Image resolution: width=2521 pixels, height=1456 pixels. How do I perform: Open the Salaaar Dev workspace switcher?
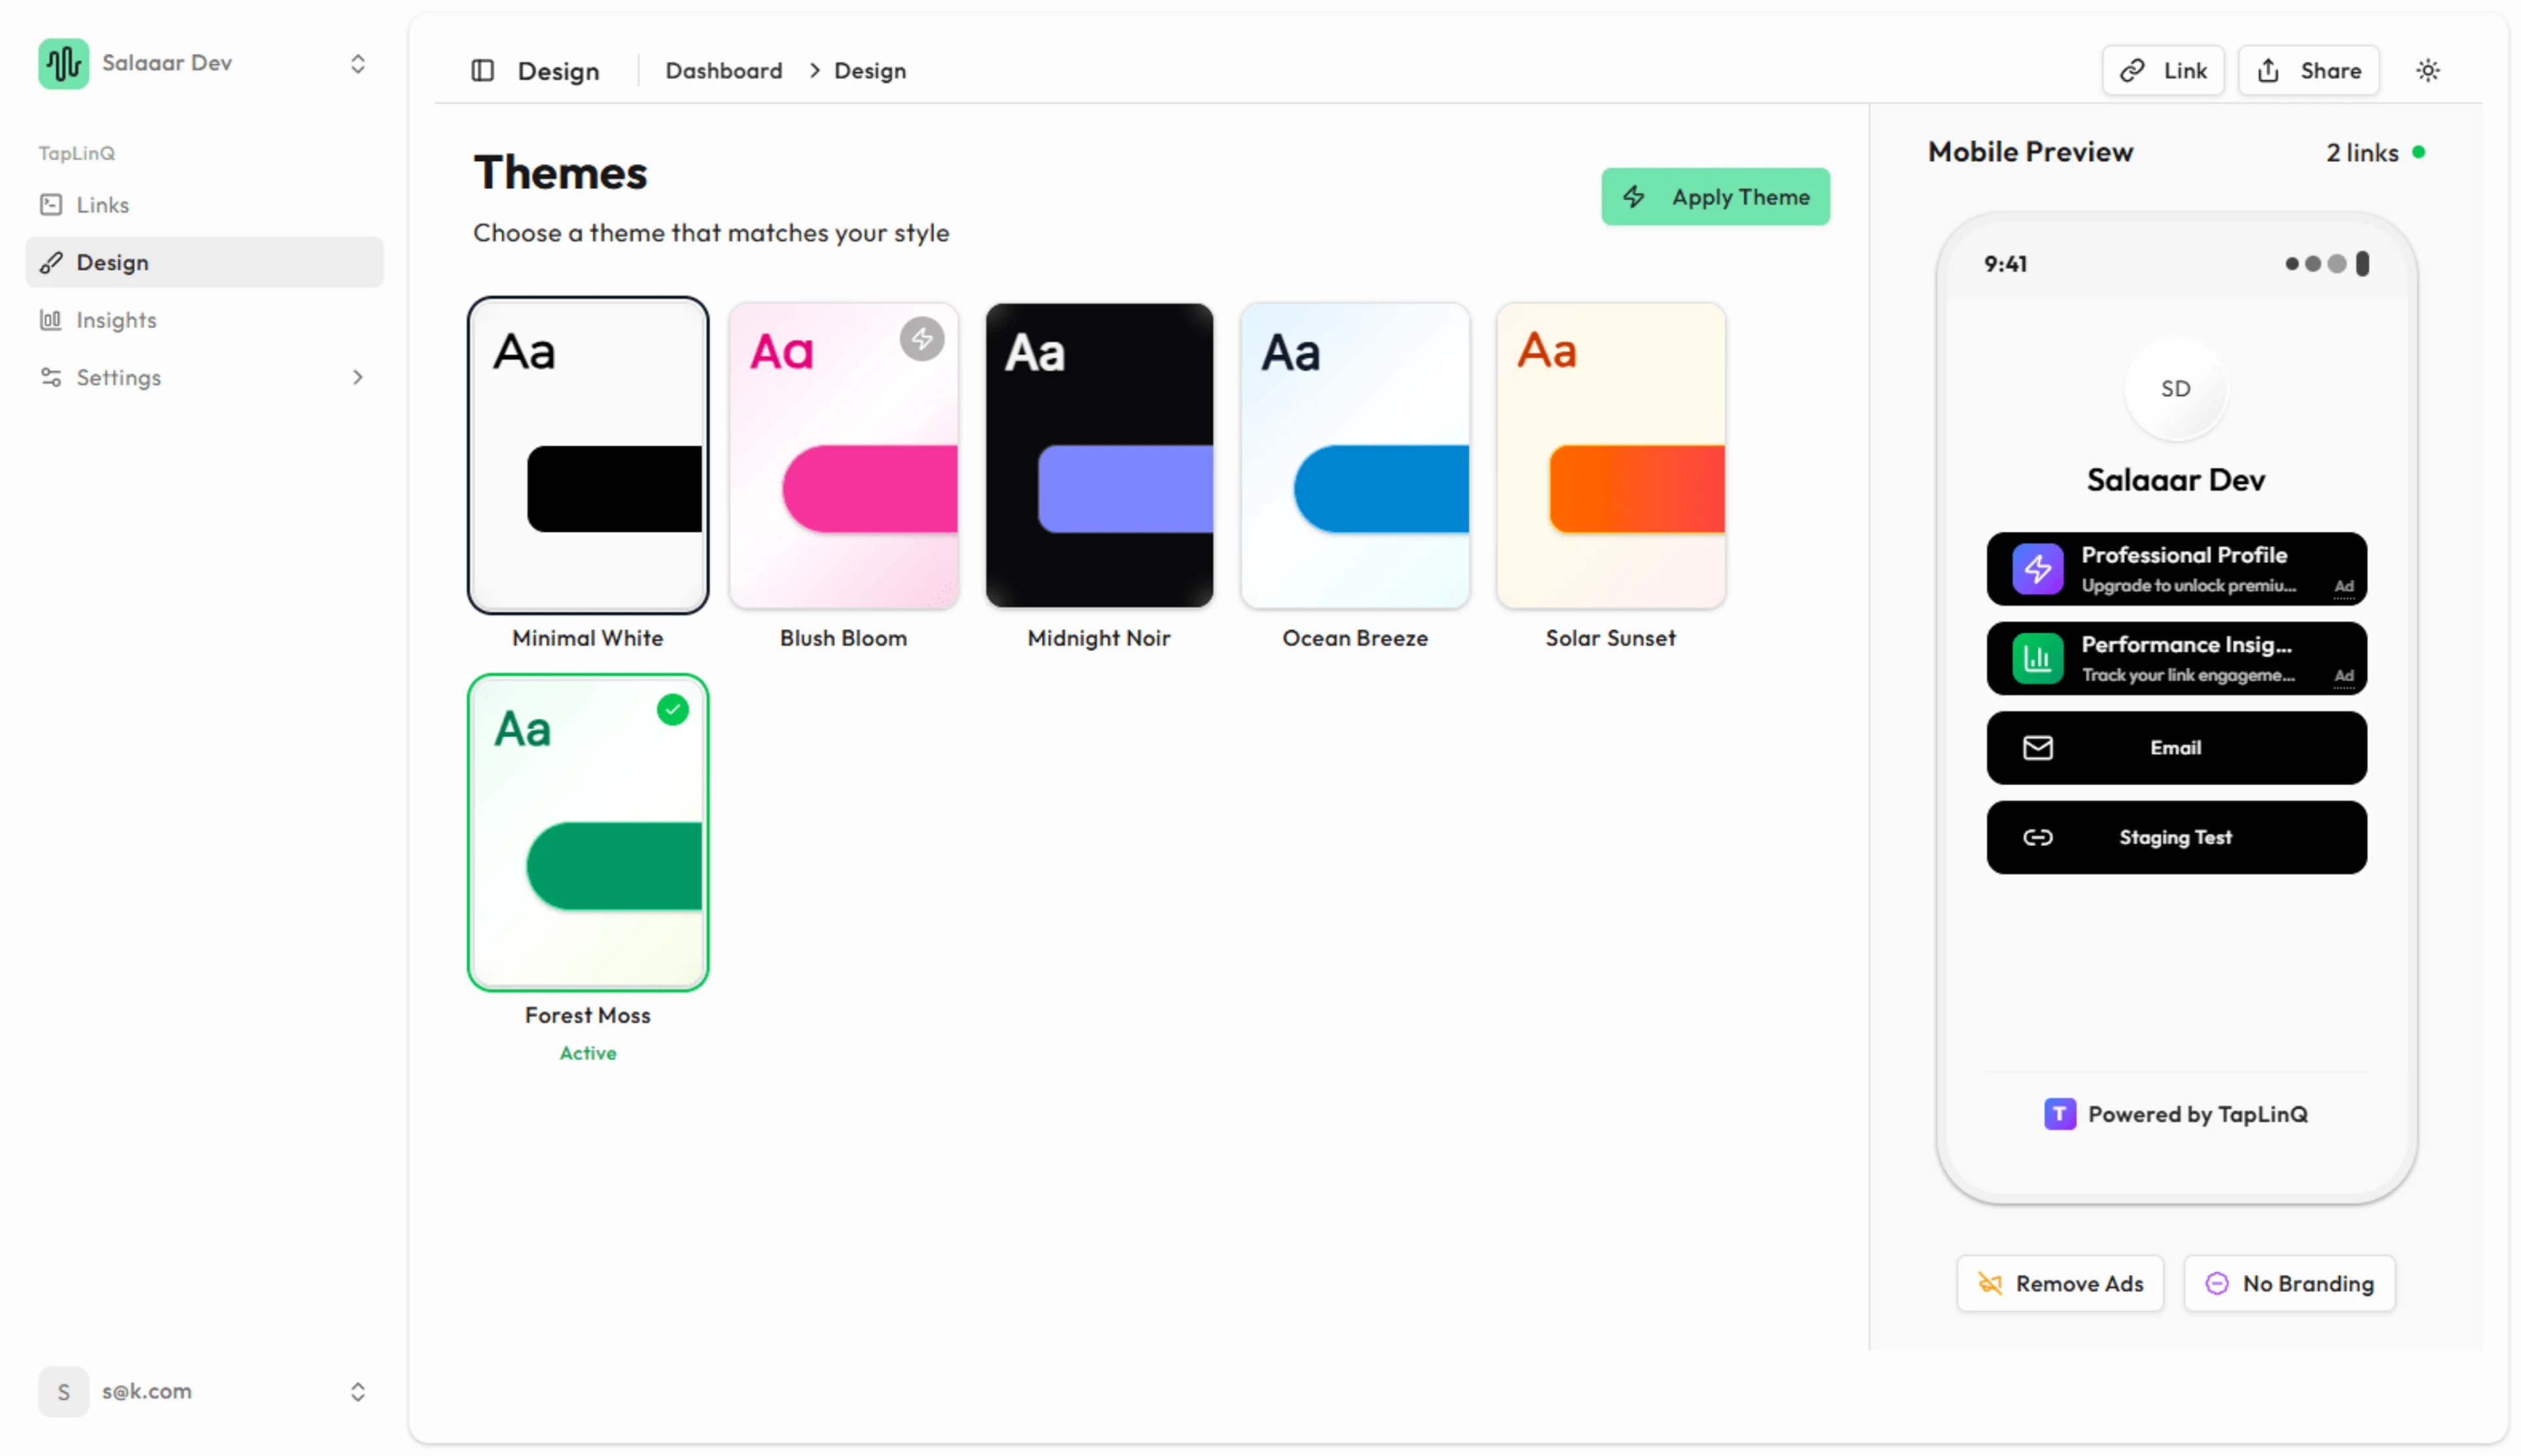[357, 64]
